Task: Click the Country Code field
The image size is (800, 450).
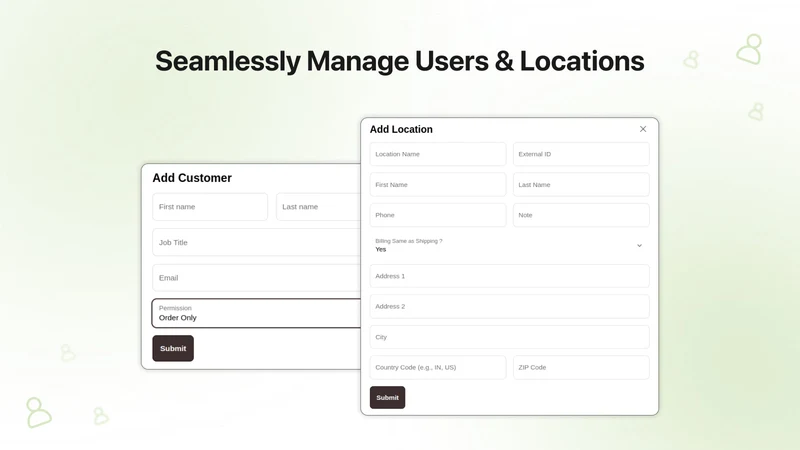Action: (x=438, y=367)
